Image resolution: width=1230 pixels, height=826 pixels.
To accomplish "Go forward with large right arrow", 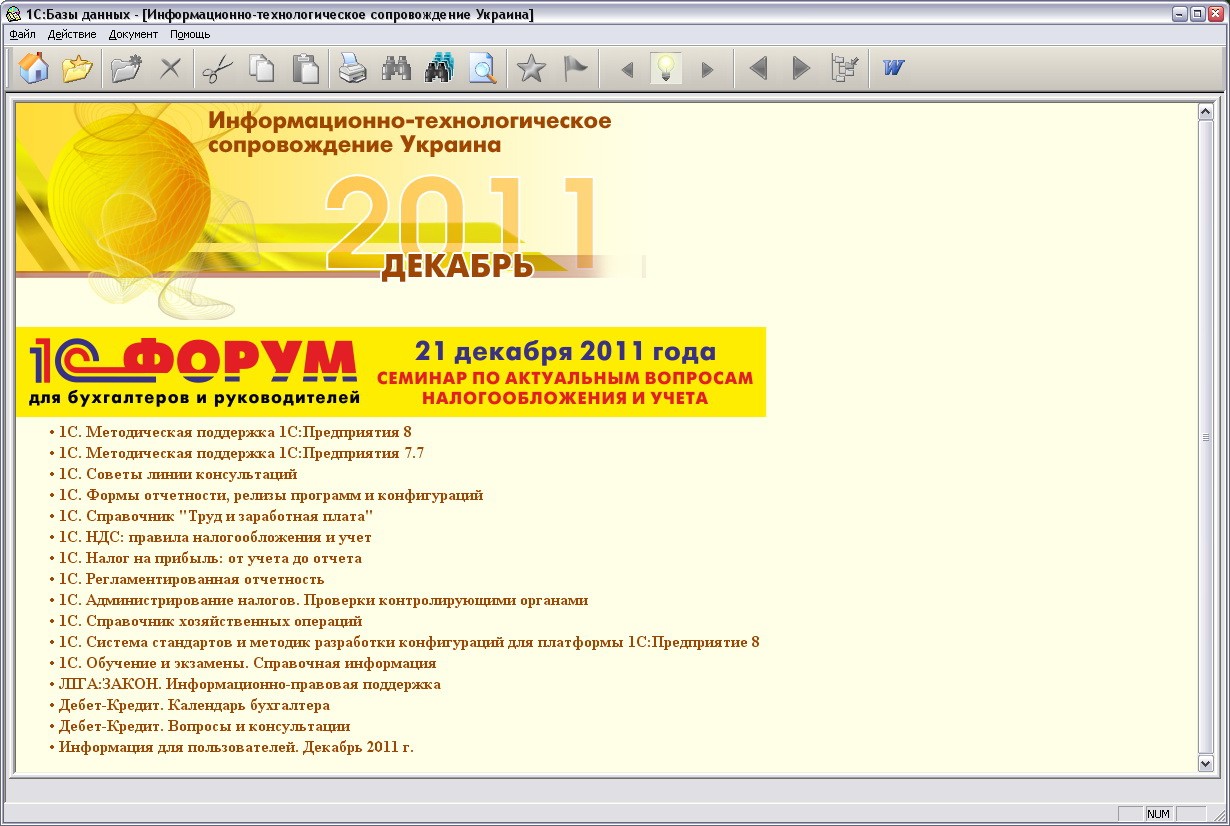I will (801, 69).
